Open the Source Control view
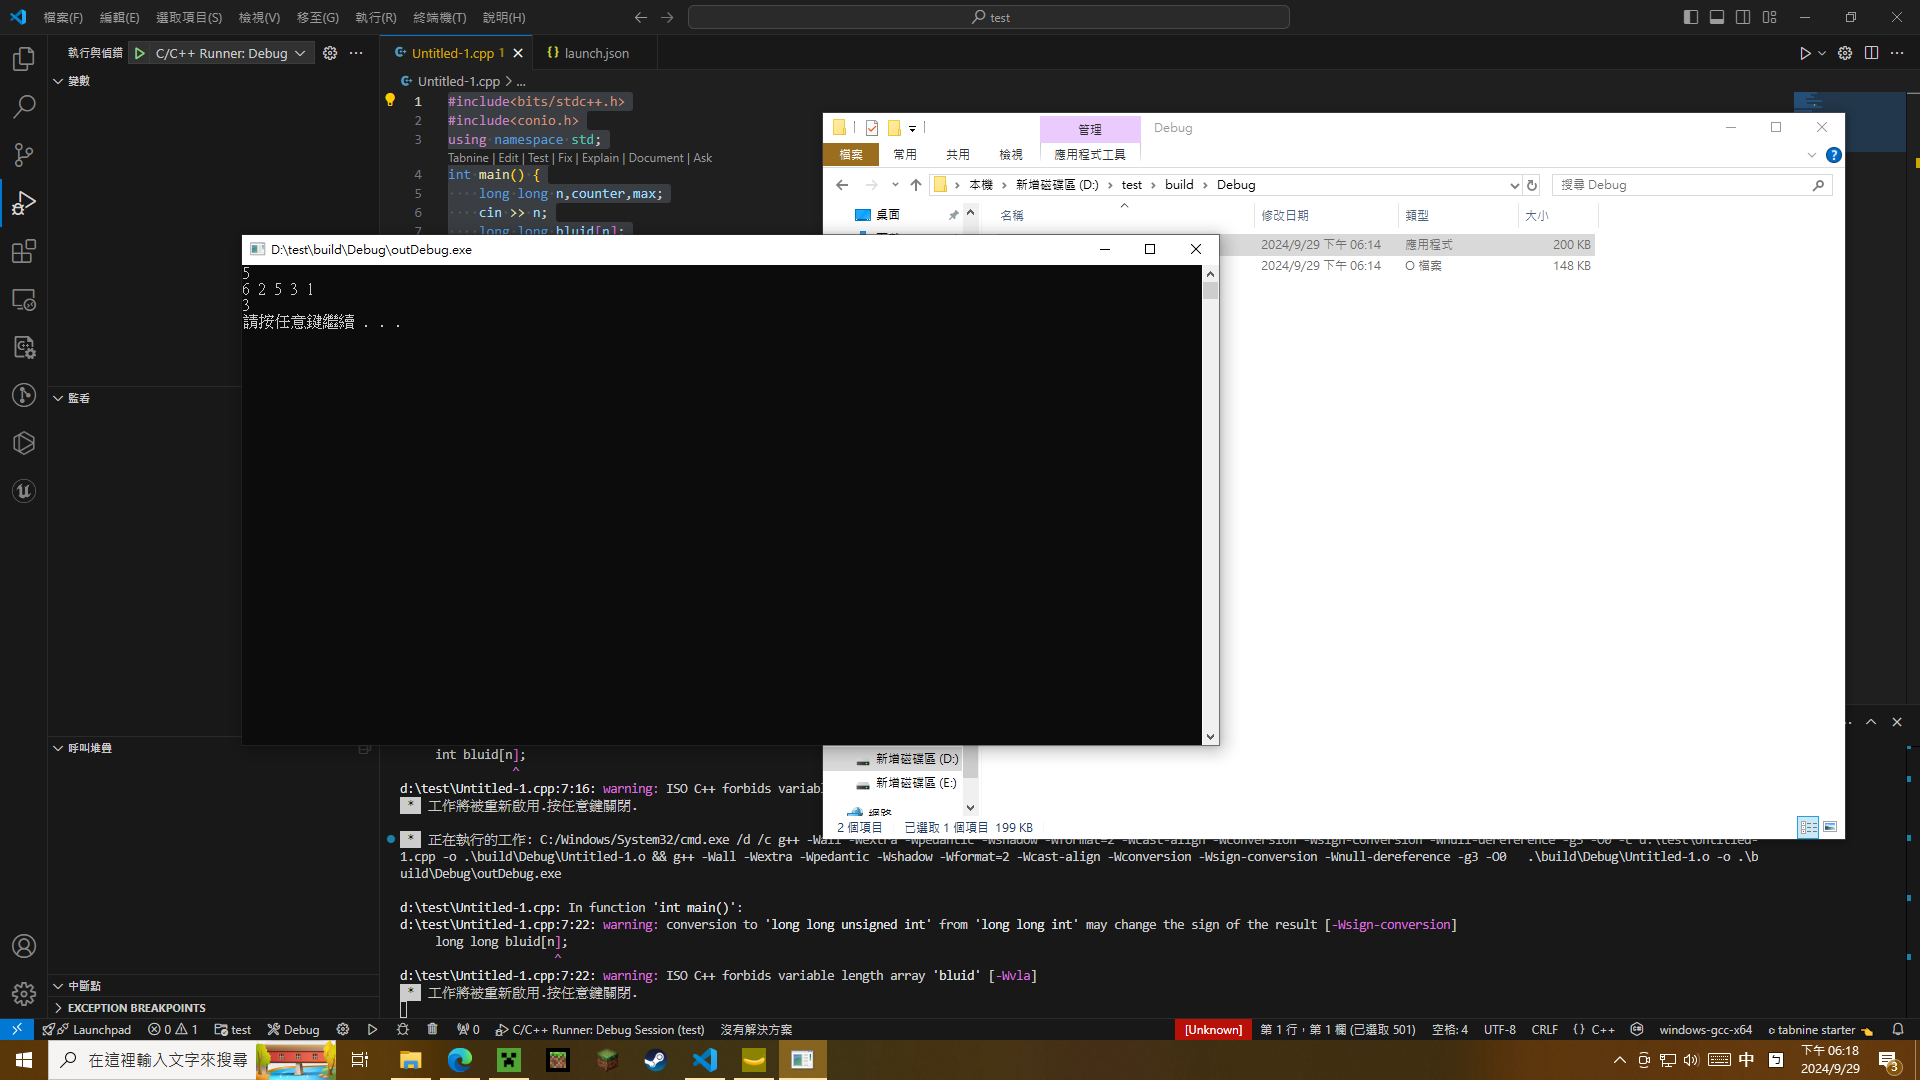The image size is (1920, 1080). point(24,155)
